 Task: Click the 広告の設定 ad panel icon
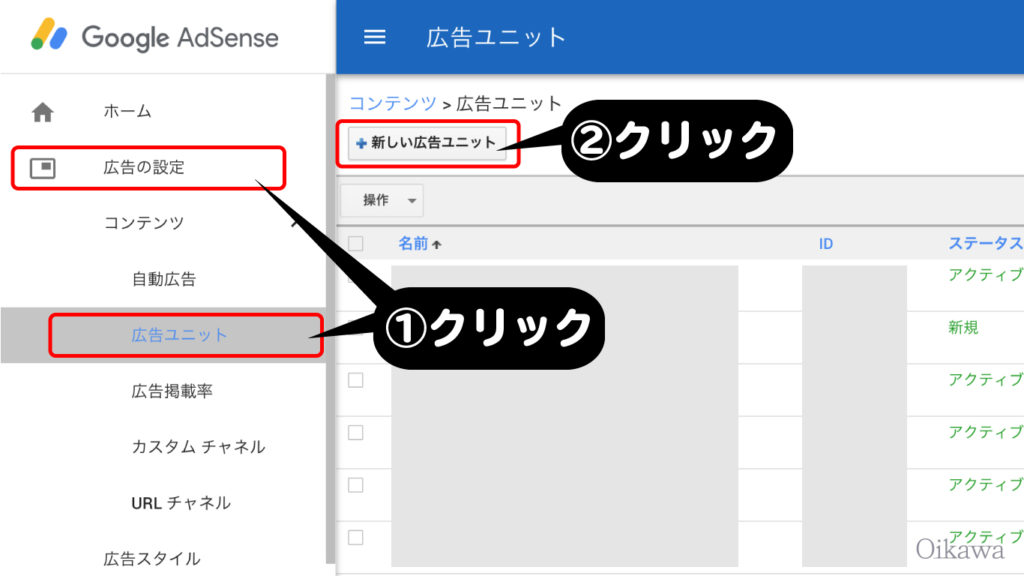click(x=43, y=168)
